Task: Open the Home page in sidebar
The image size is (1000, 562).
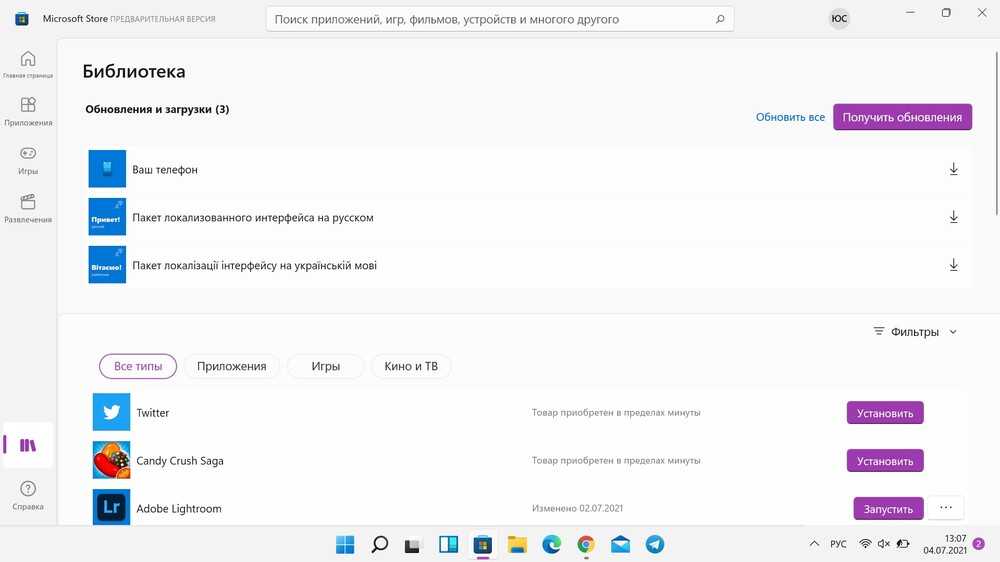Action: tap(28, 59)
